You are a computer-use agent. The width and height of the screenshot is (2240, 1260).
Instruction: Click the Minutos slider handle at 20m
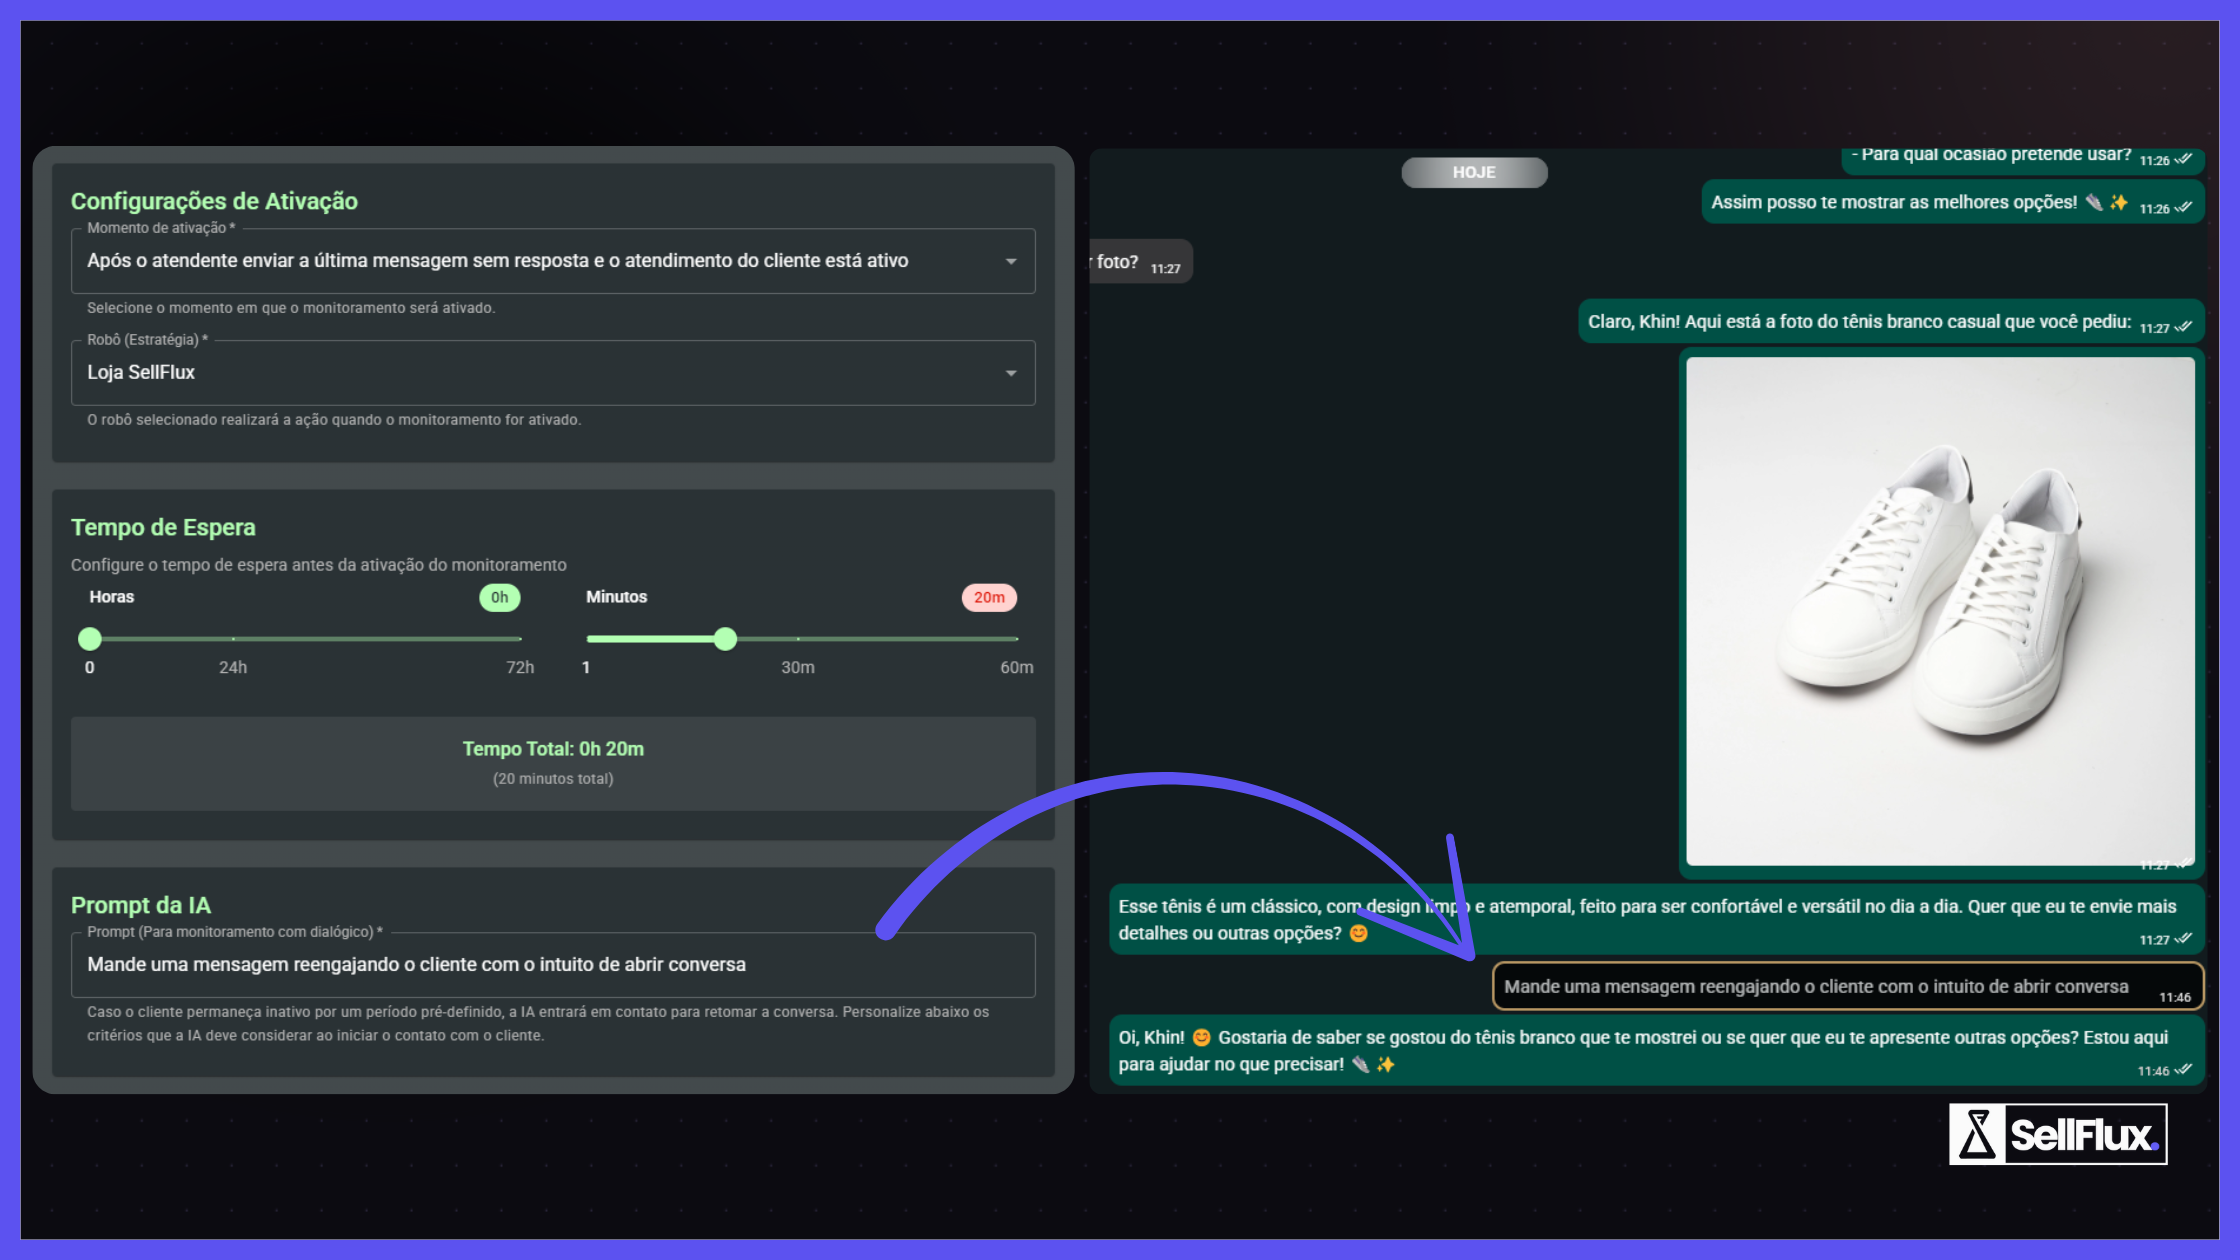point(726,639)
